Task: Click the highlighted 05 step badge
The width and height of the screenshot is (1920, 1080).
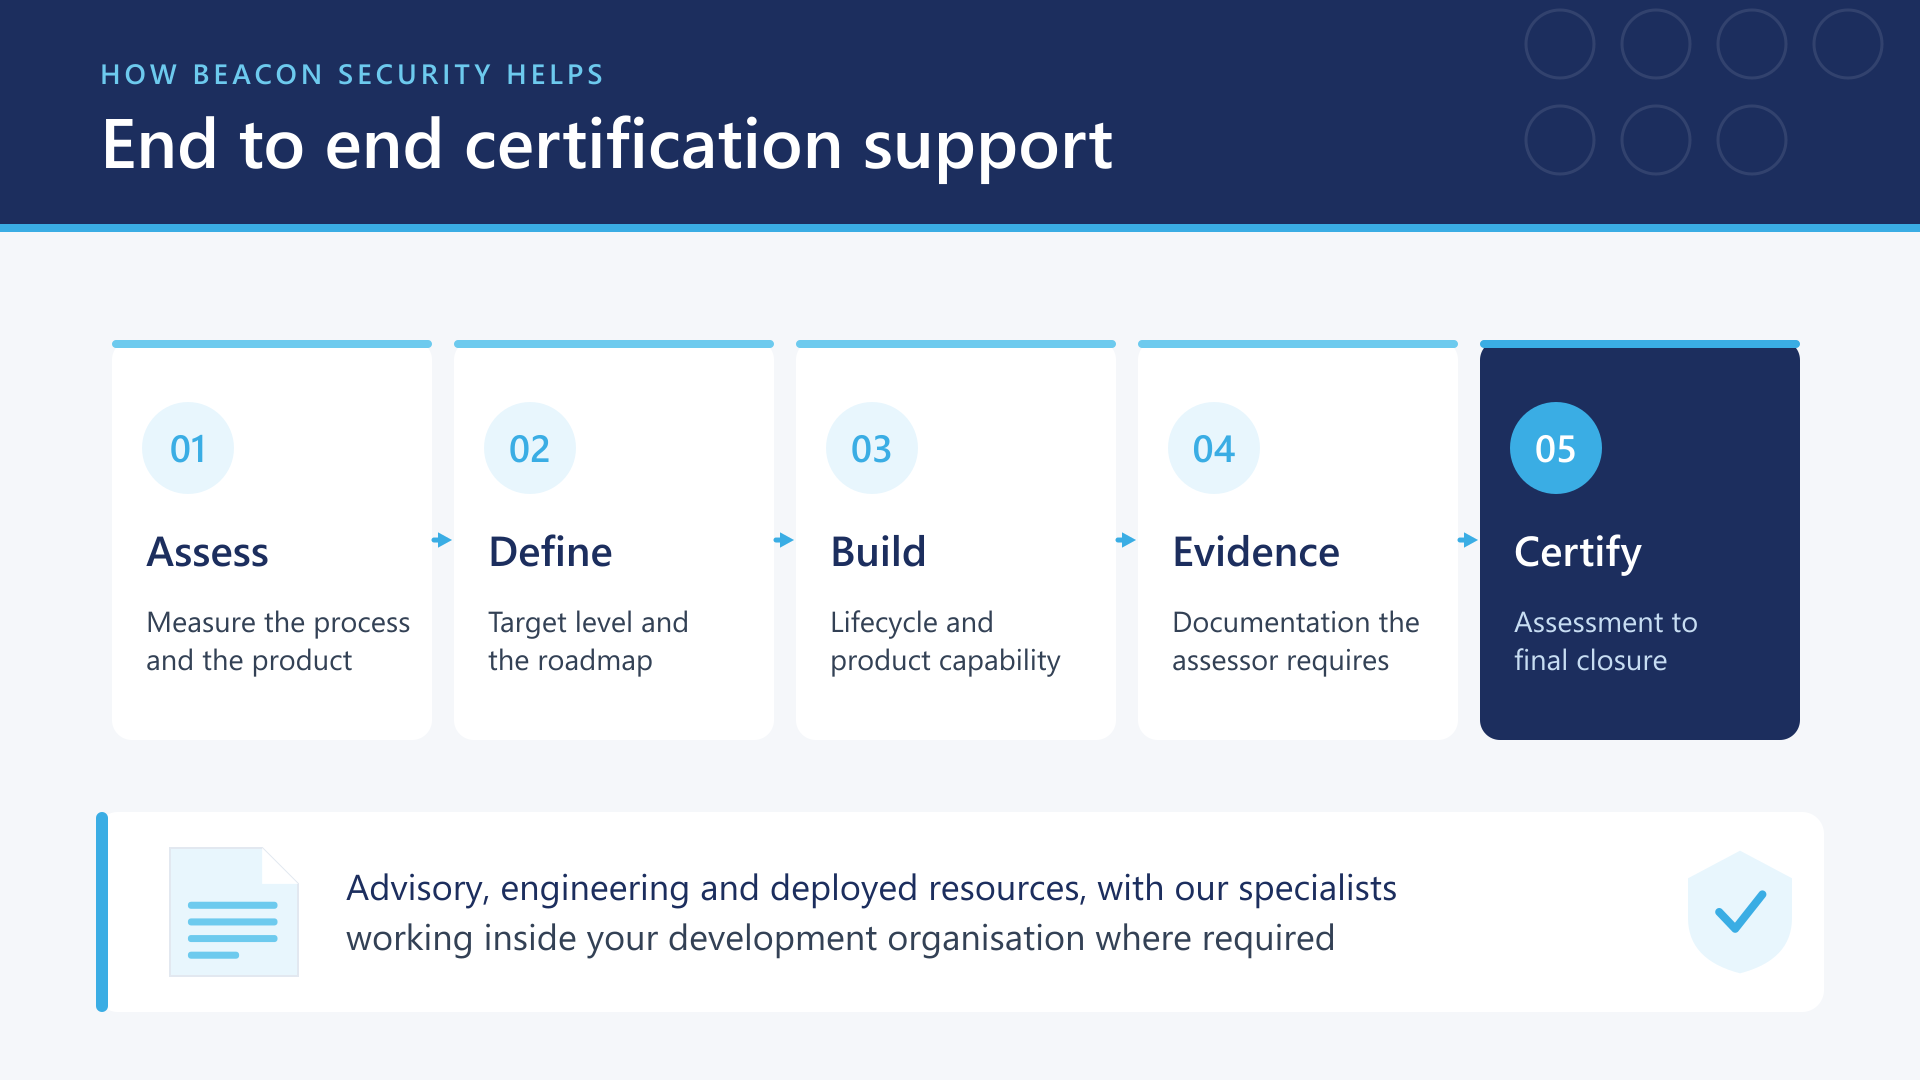Action: pyautogui.click(x=1556, y=448)
